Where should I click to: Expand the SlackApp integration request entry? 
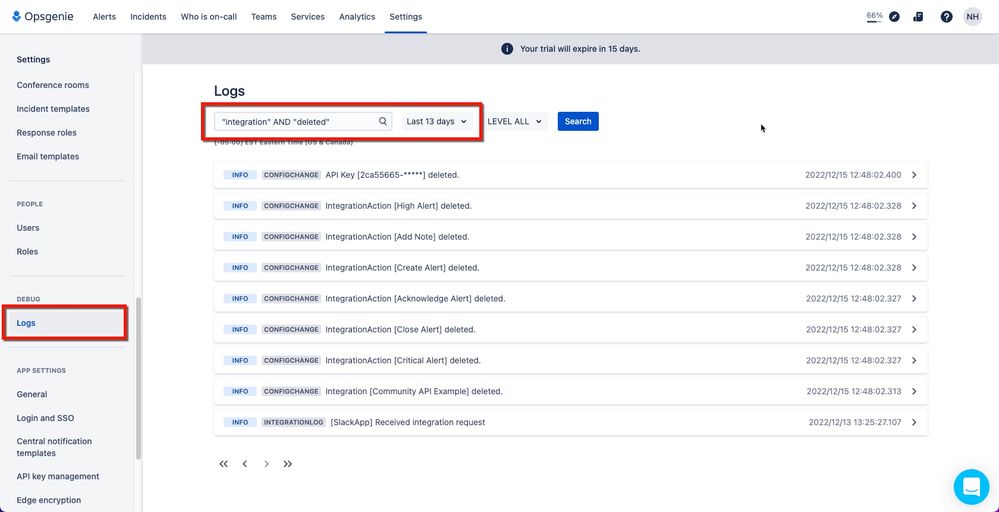pos(914,422)
